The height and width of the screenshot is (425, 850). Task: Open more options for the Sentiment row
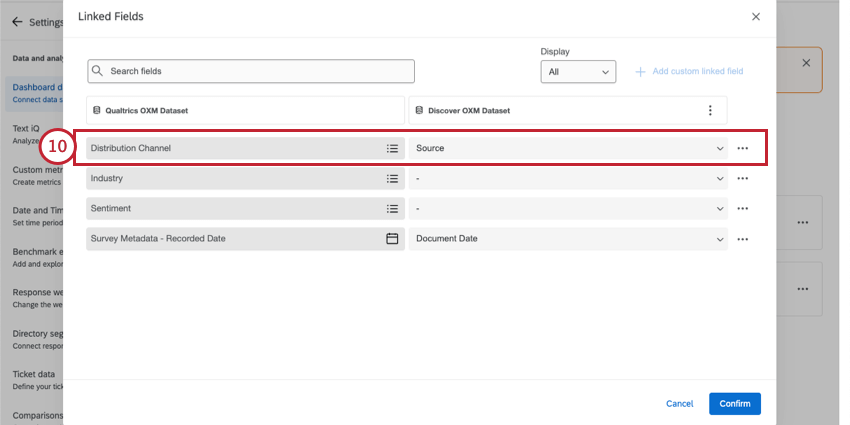tap(742, 209)
